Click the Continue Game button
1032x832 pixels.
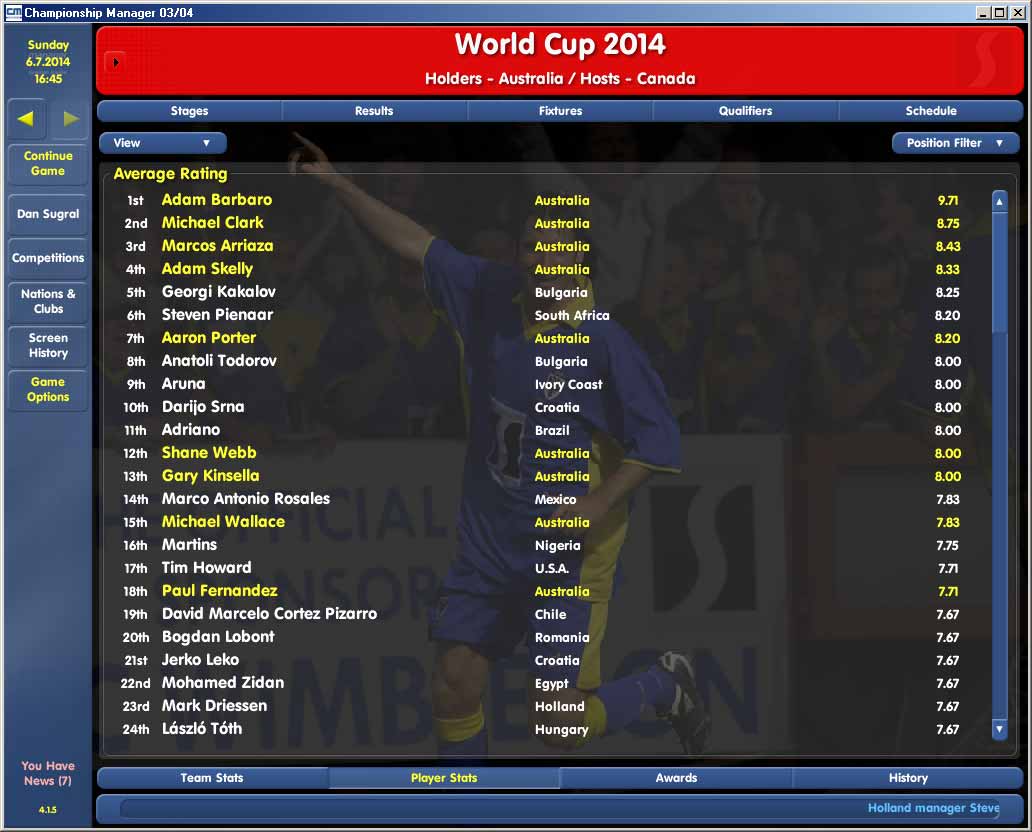48,163
